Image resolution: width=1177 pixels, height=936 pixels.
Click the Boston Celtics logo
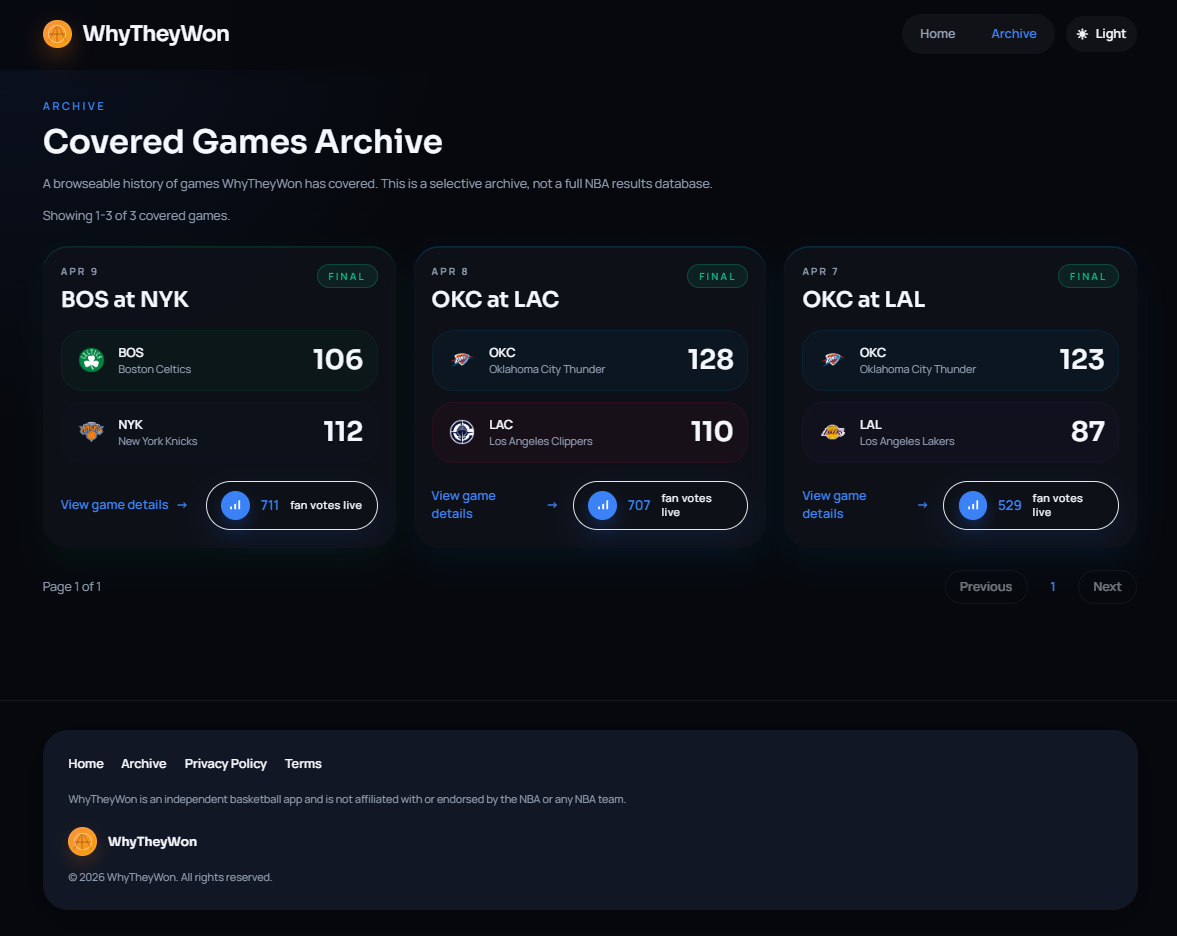[x=92, y=360]
